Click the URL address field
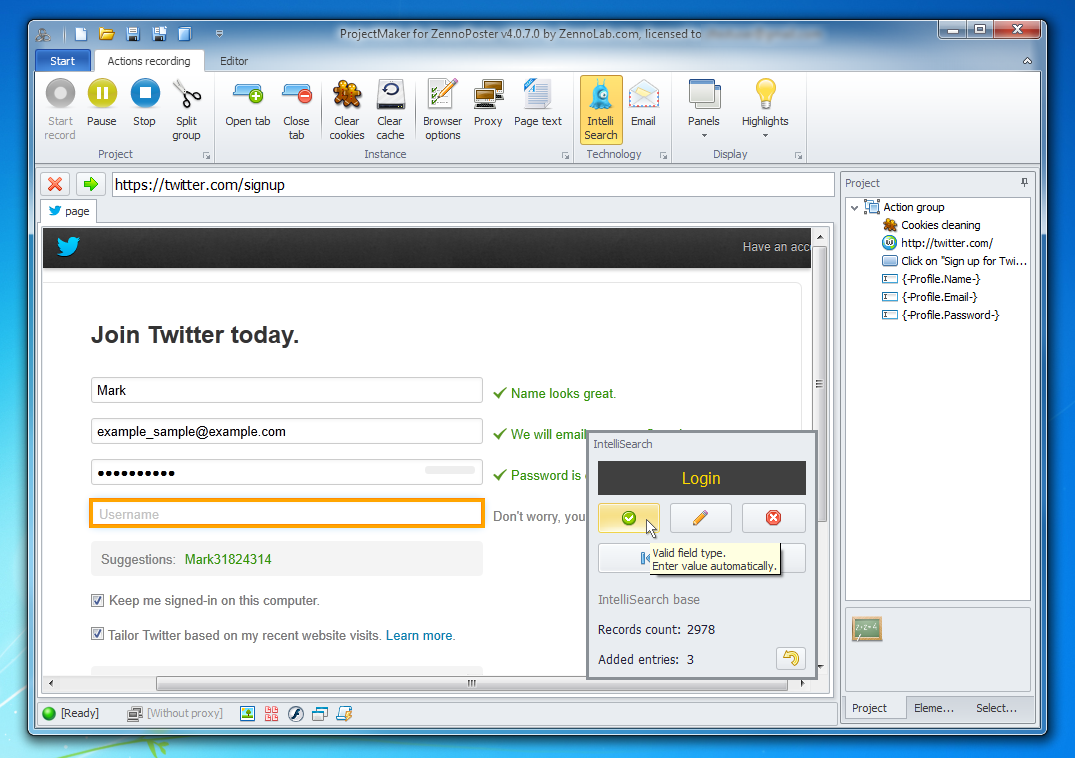This screenshot has height=758, width=1075. (x=473, y=184)
